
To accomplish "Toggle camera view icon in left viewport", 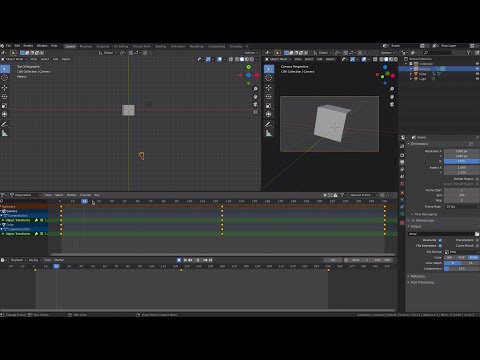I will [x=255, y=104].
